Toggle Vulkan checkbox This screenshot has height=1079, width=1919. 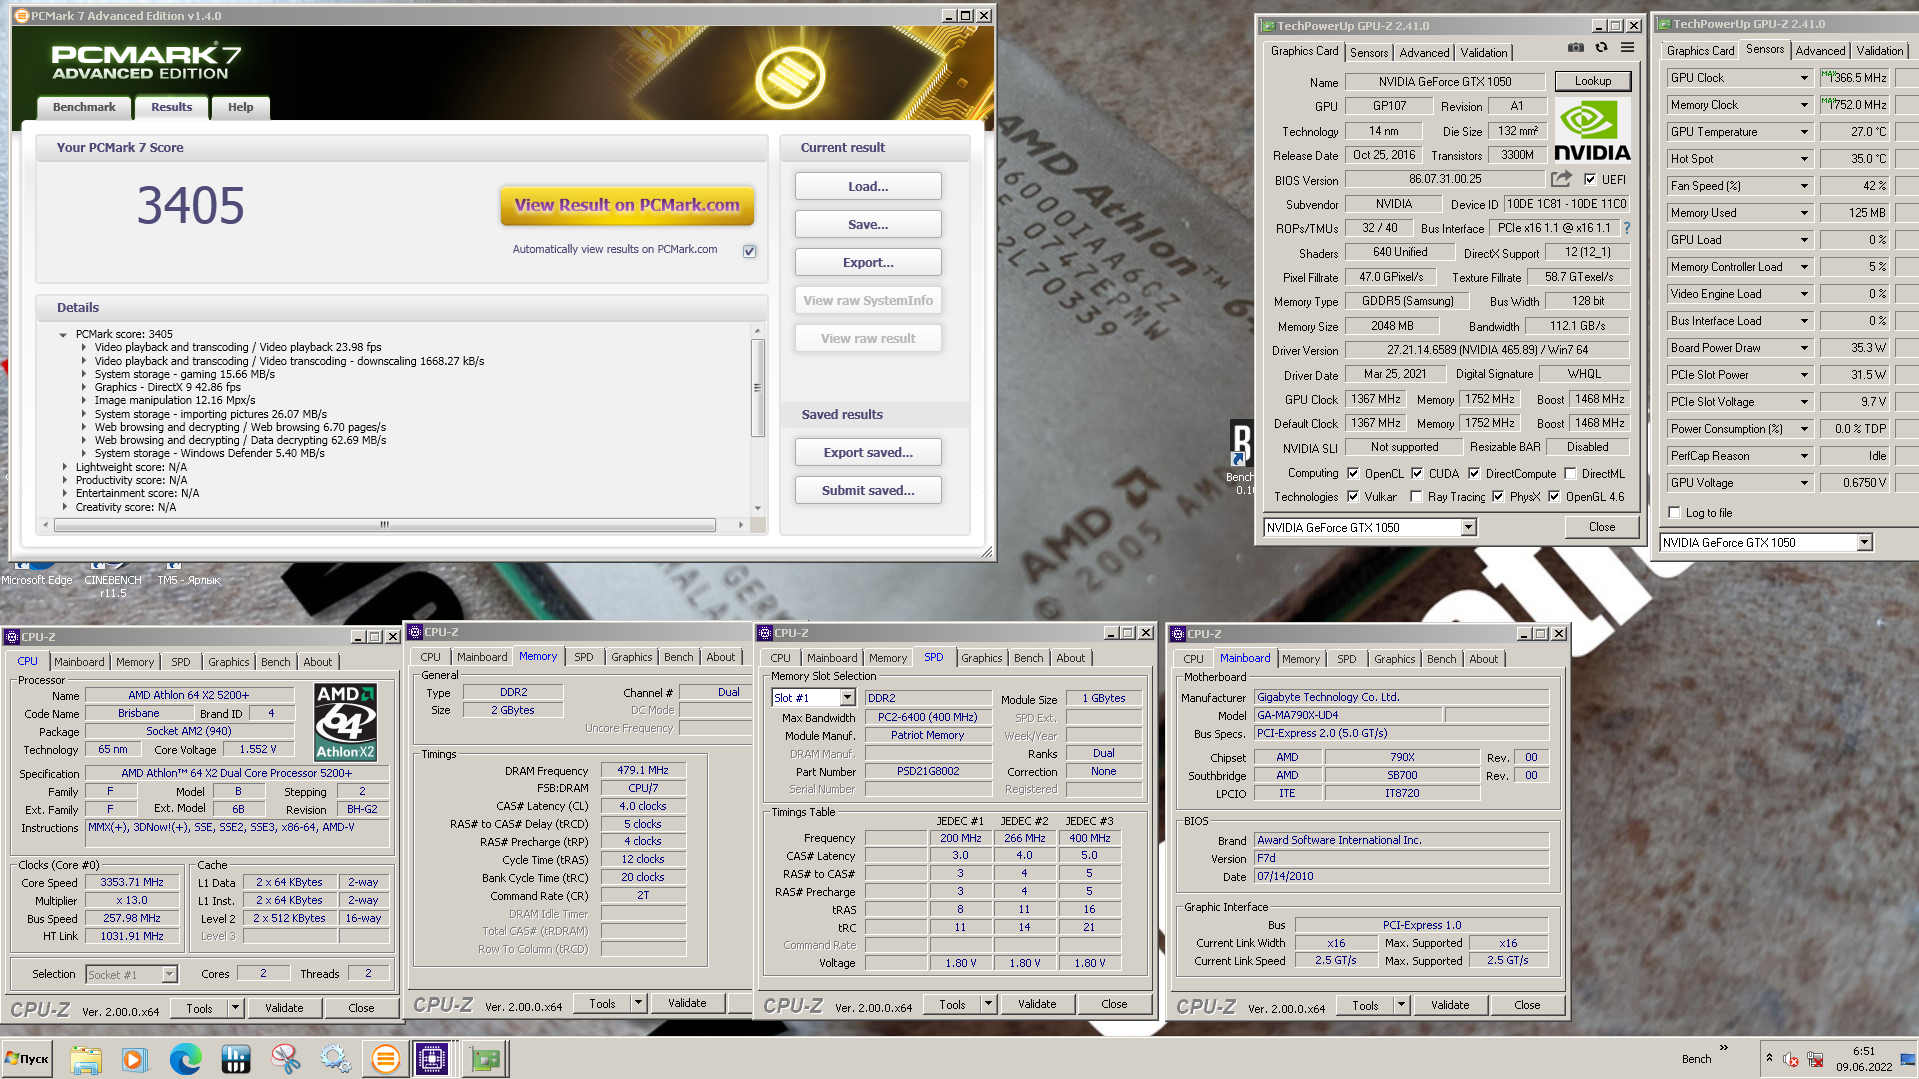(1353, 497)
